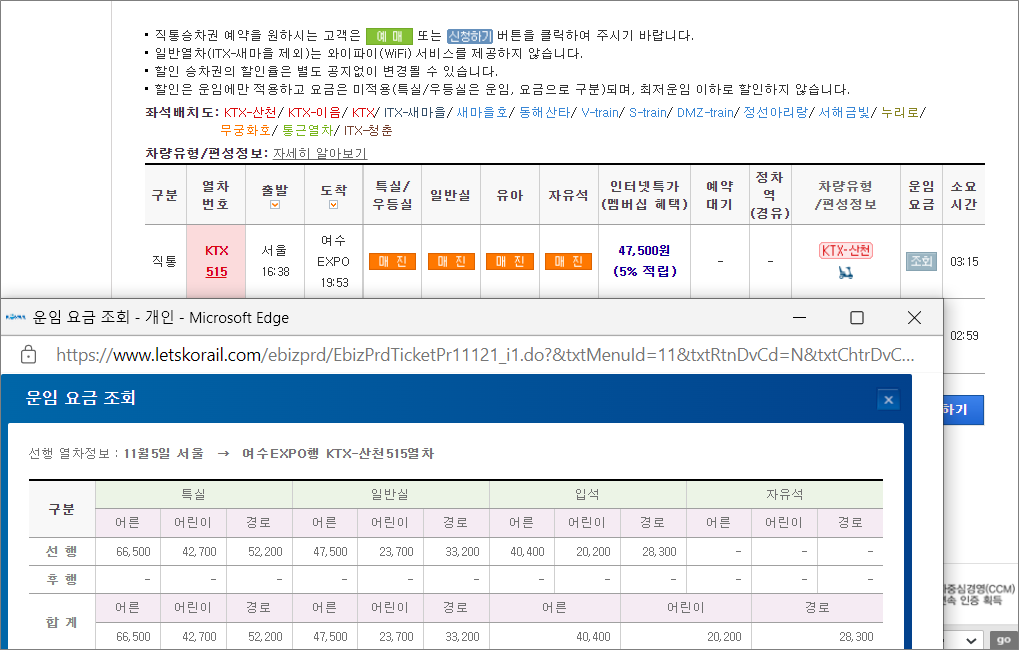The height and width of the screenshot is (650, 1019).
Task: Click the blue 신청하기 sample button
Action: click(x=470, y=36)
